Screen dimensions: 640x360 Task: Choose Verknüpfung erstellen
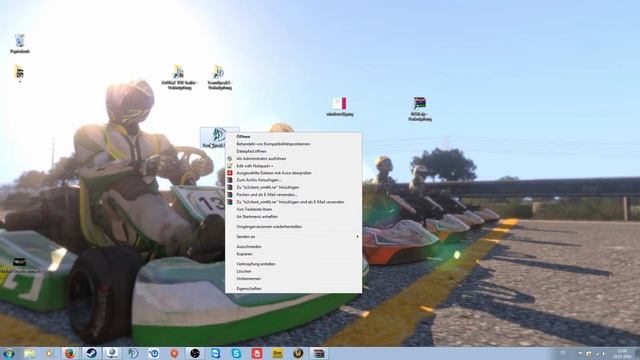pos(293,264)
